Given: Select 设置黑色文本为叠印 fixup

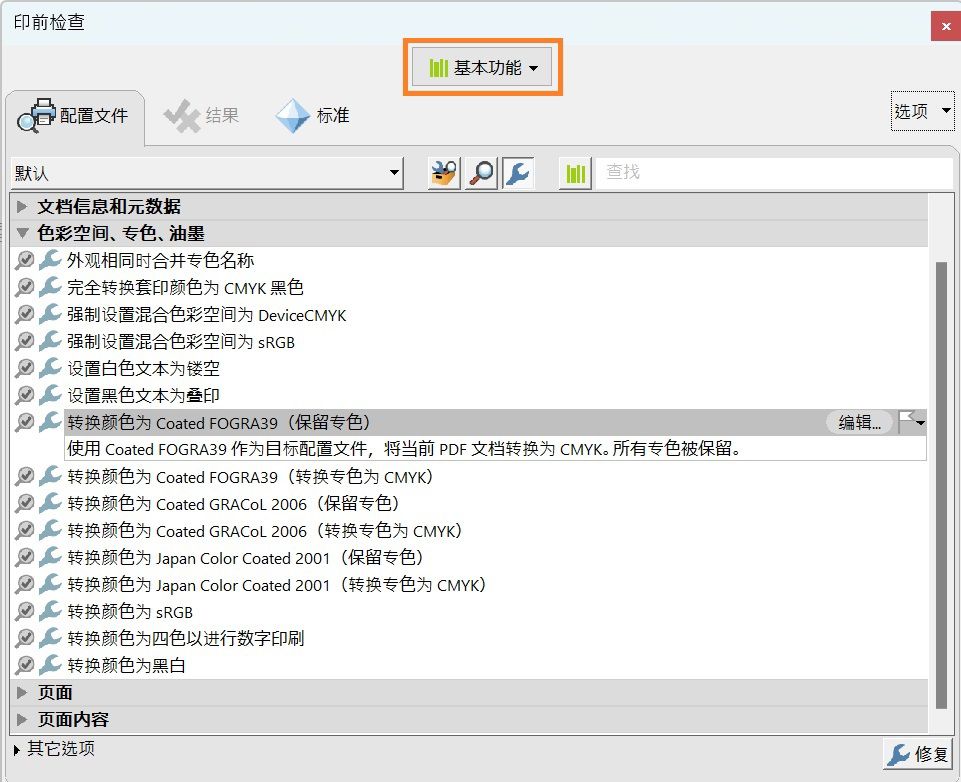Looking at the screenshot, I should [x=143, y=396].
